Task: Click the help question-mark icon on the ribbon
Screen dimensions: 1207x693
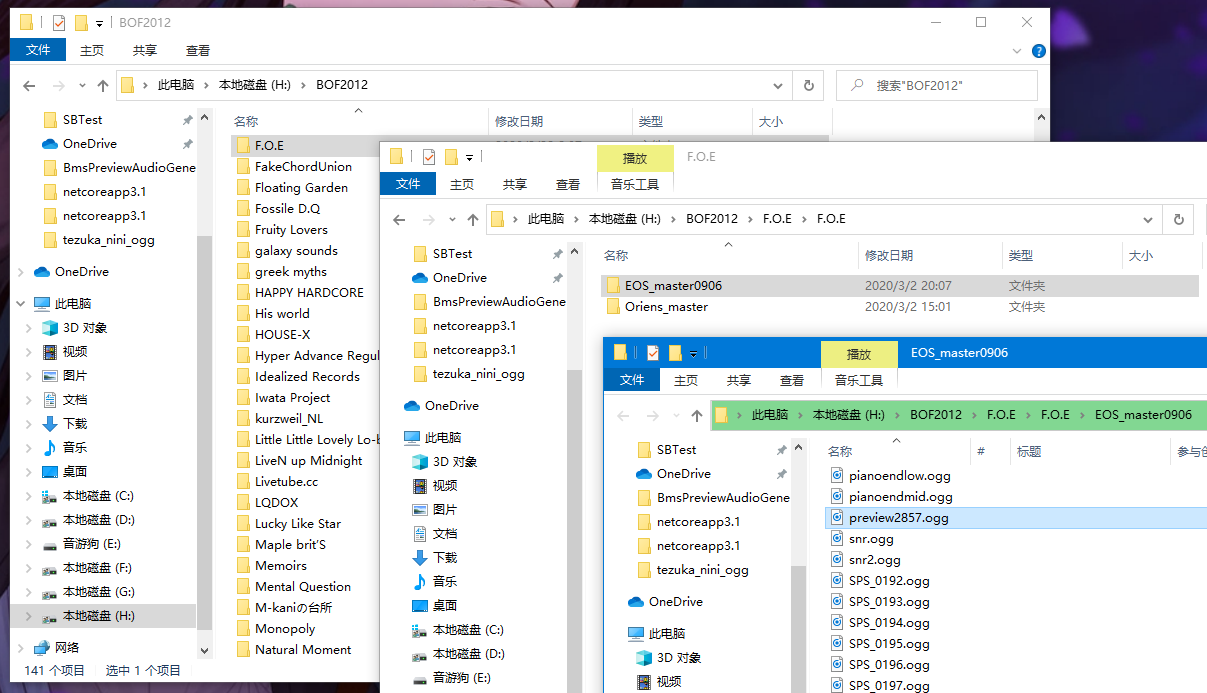Action: (x=1038, y=51)
